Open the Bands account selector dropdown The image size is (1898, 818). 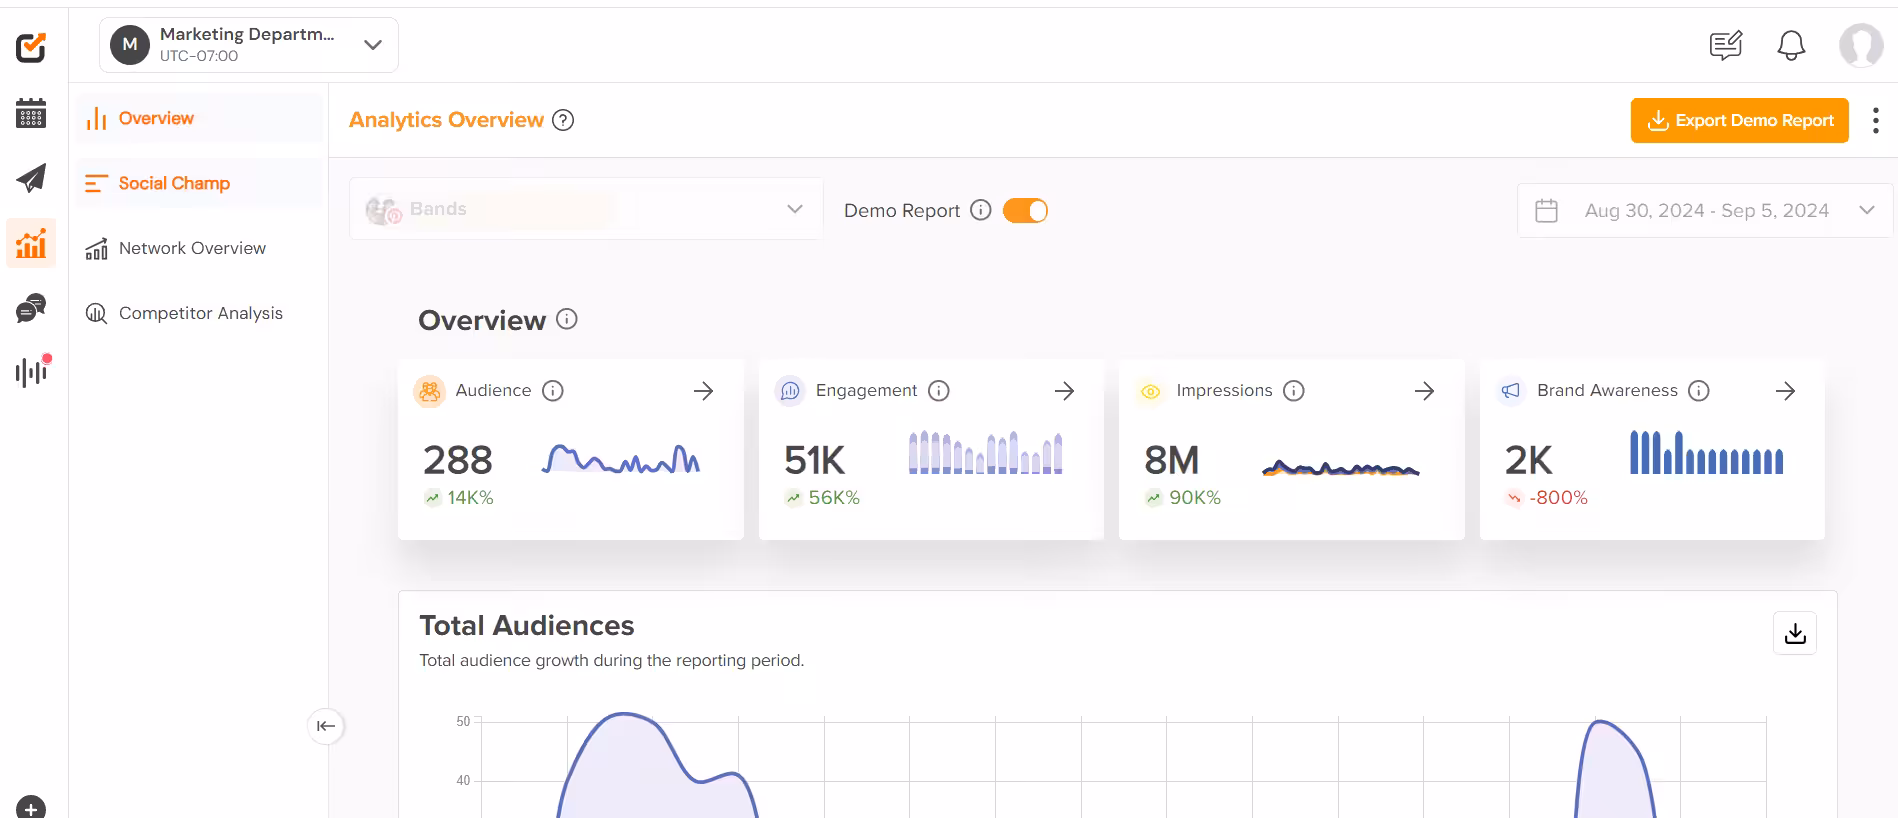586,209
